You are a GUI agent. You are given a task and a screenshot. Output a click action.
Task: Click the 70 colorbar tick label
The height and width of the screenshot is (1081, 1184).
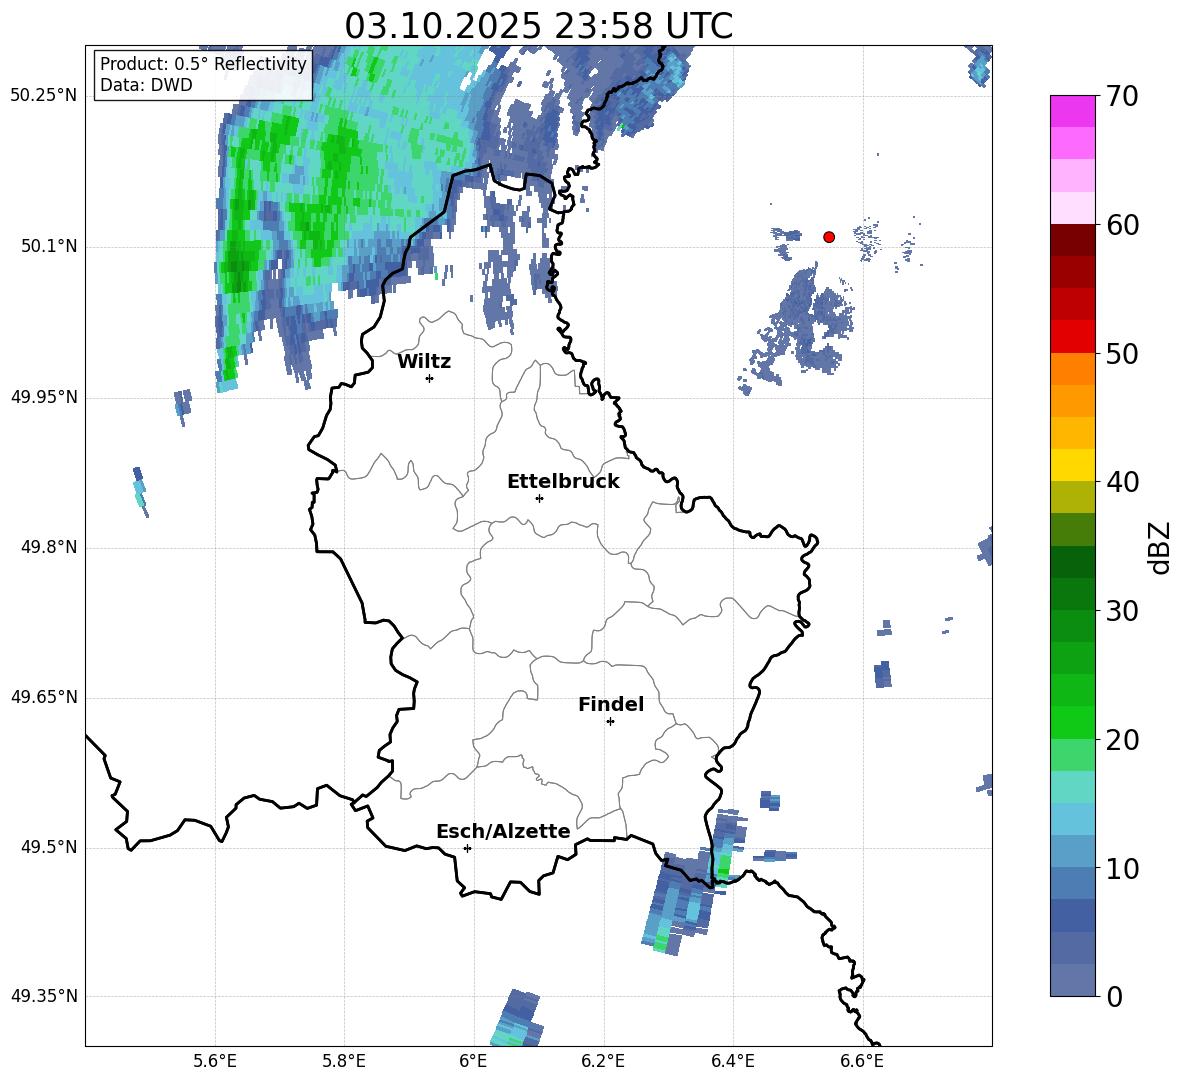(x=1122, y=97)
